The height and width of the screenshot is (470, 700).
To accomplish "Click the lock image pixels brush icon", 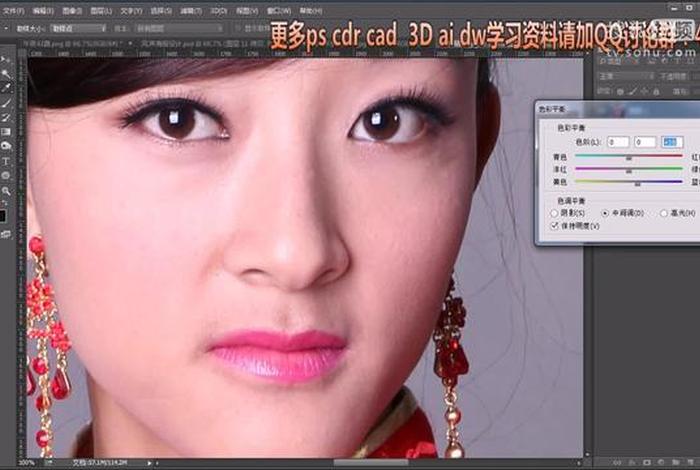I will 633,92.
